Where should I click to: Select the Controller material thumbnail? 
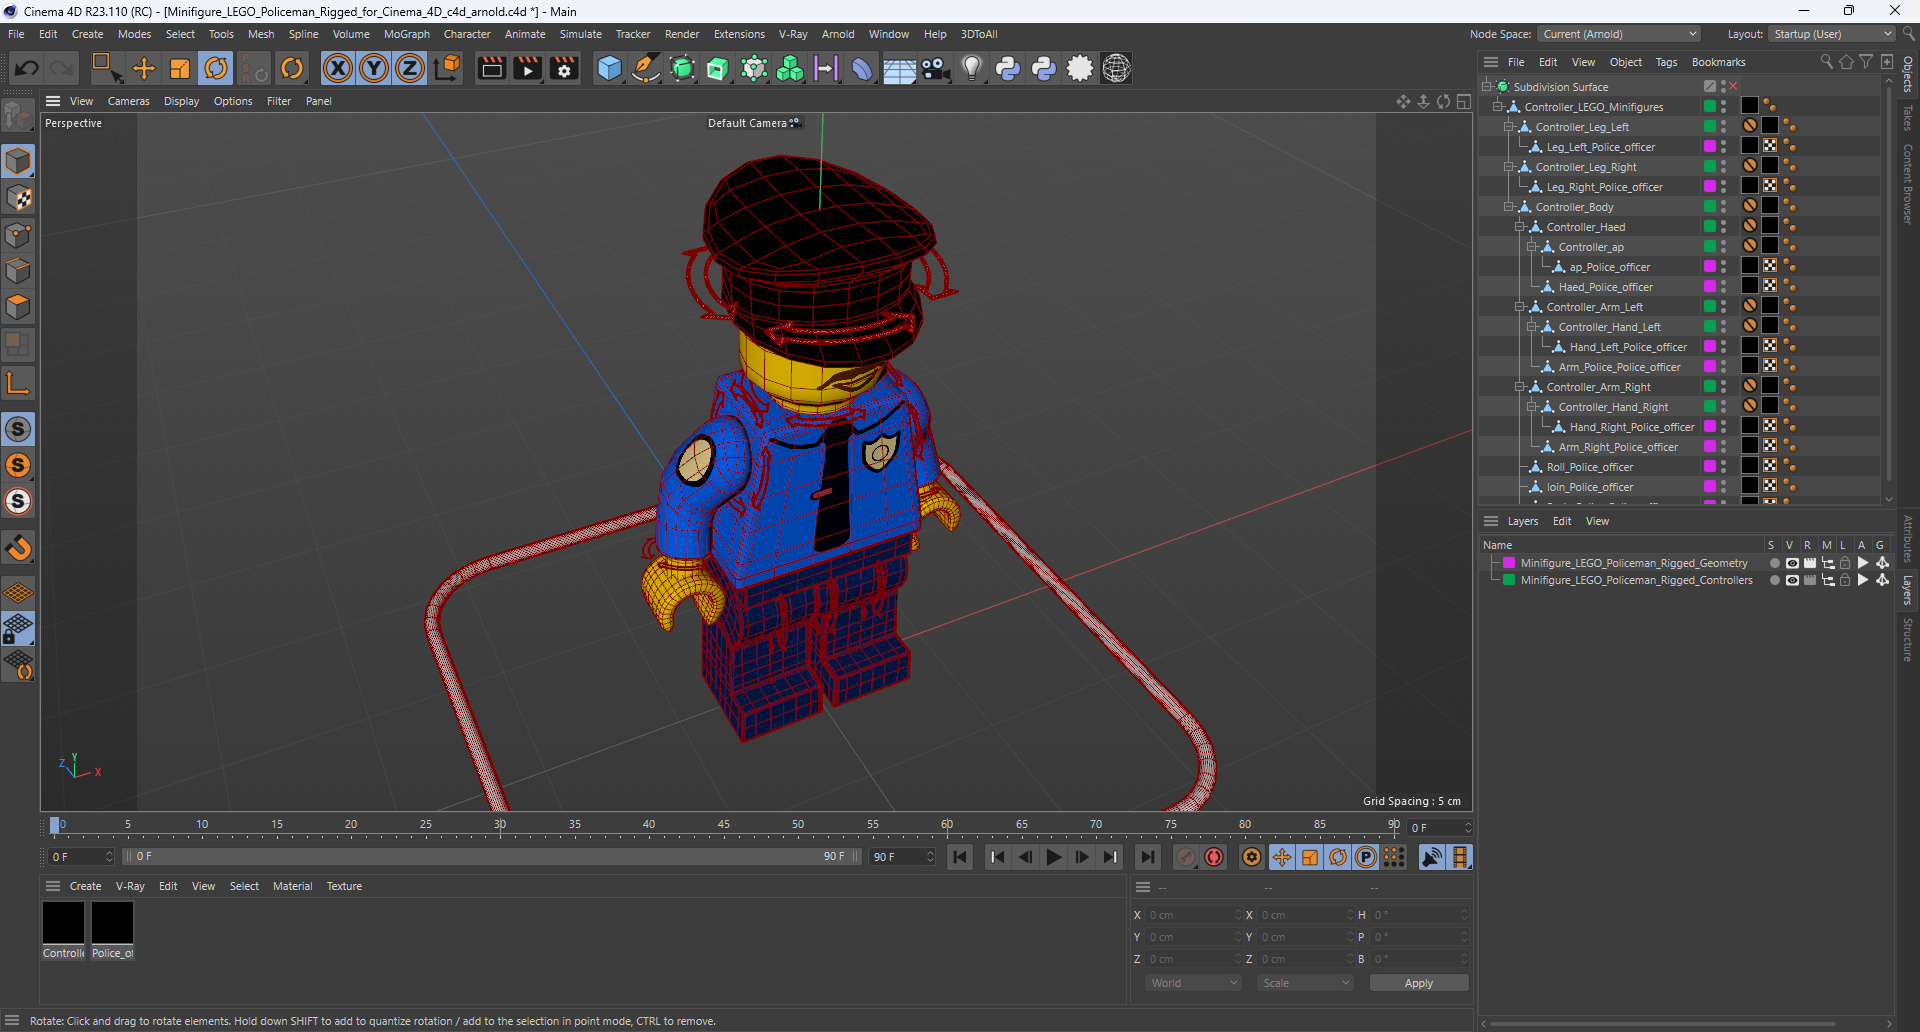tap(63, 922)
